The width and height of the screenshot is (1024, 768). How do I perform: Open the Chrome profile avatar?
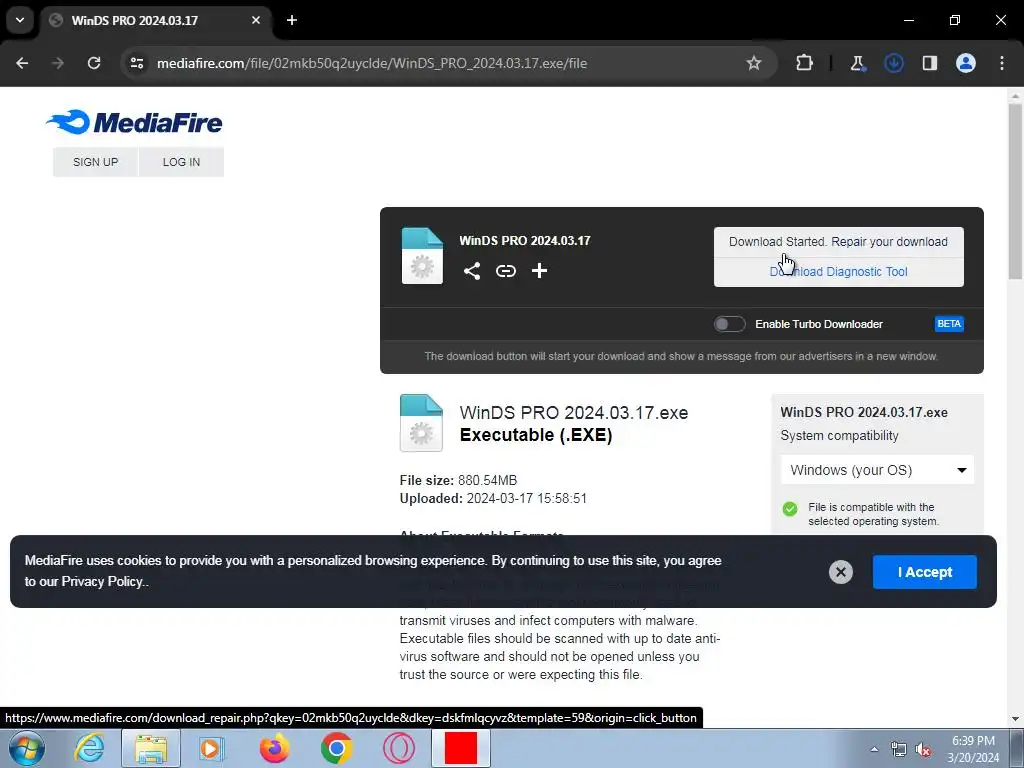tap(966, 63)
